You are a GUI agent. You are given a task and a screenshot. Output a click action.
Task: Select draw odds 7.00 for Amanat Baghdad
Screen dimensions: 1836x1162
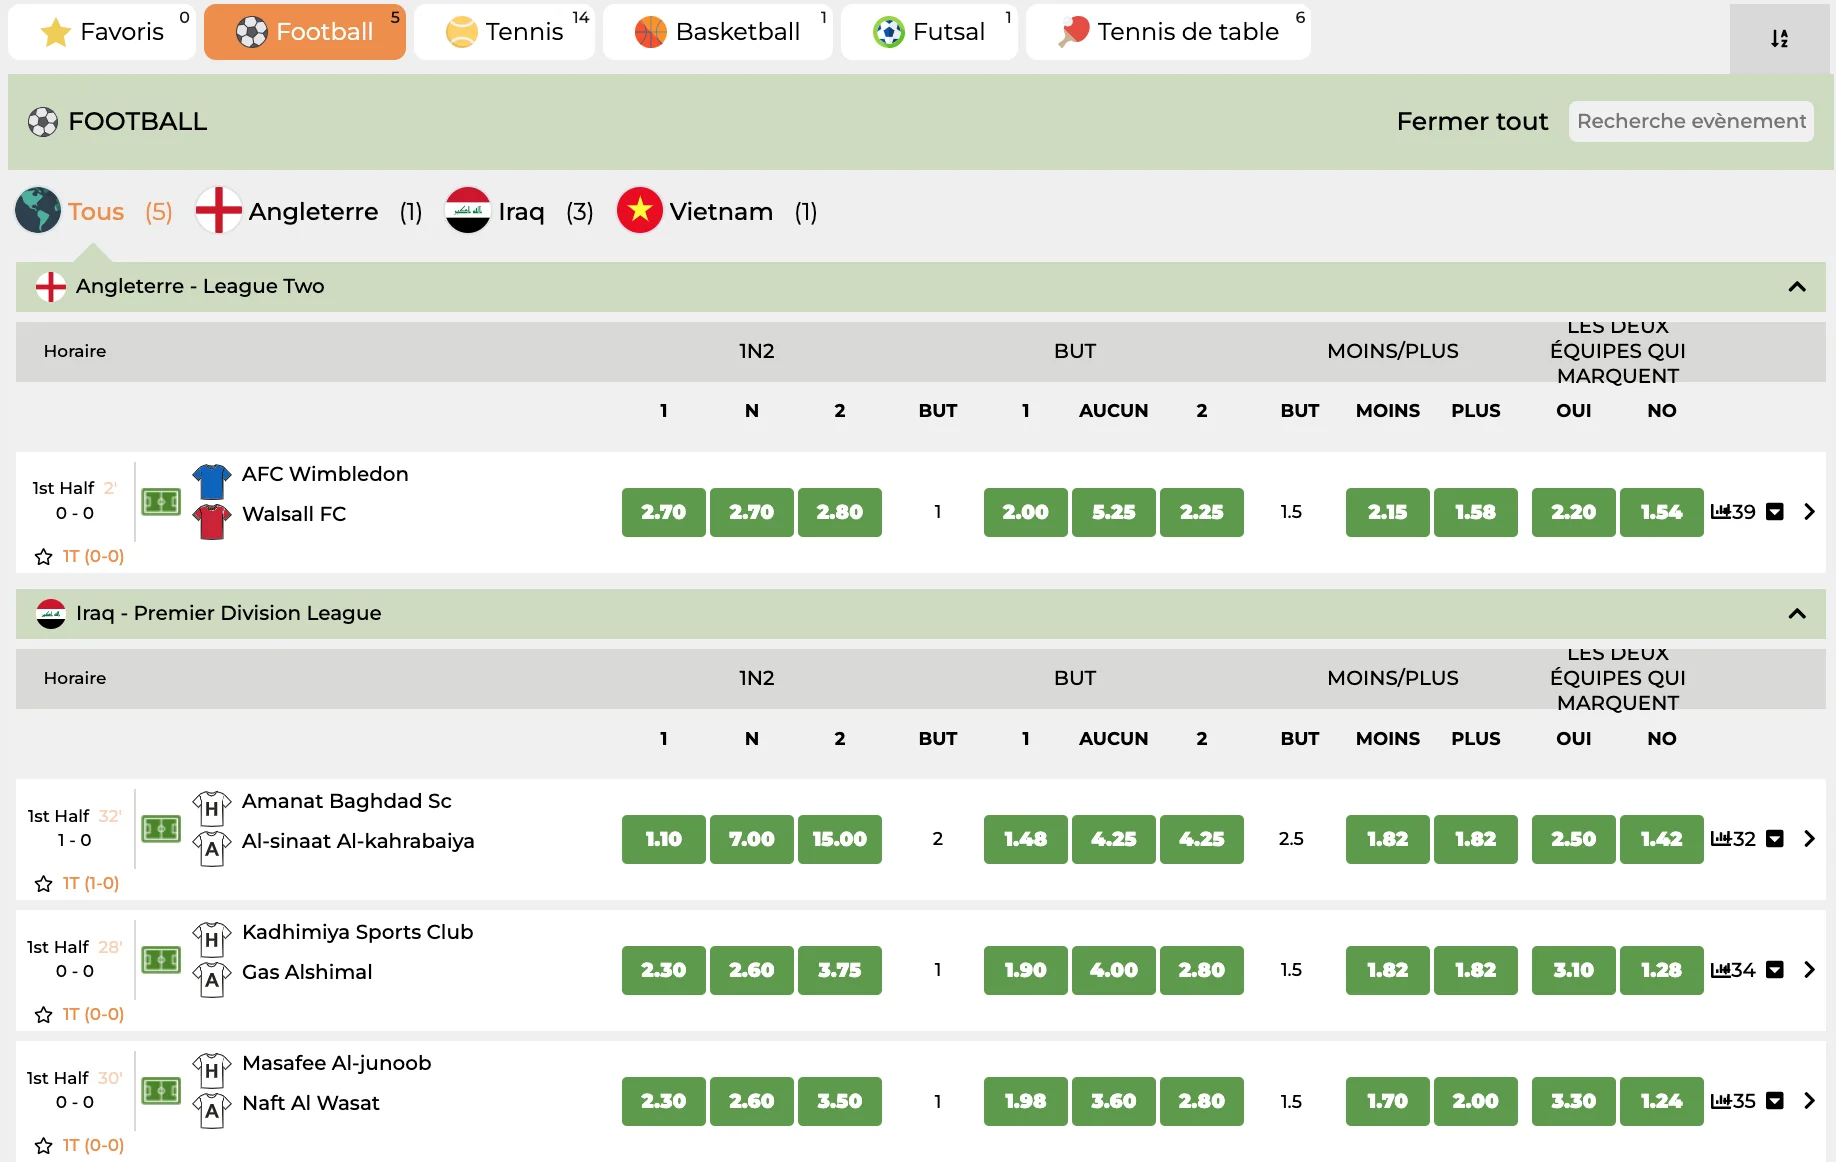pos(752,839)
